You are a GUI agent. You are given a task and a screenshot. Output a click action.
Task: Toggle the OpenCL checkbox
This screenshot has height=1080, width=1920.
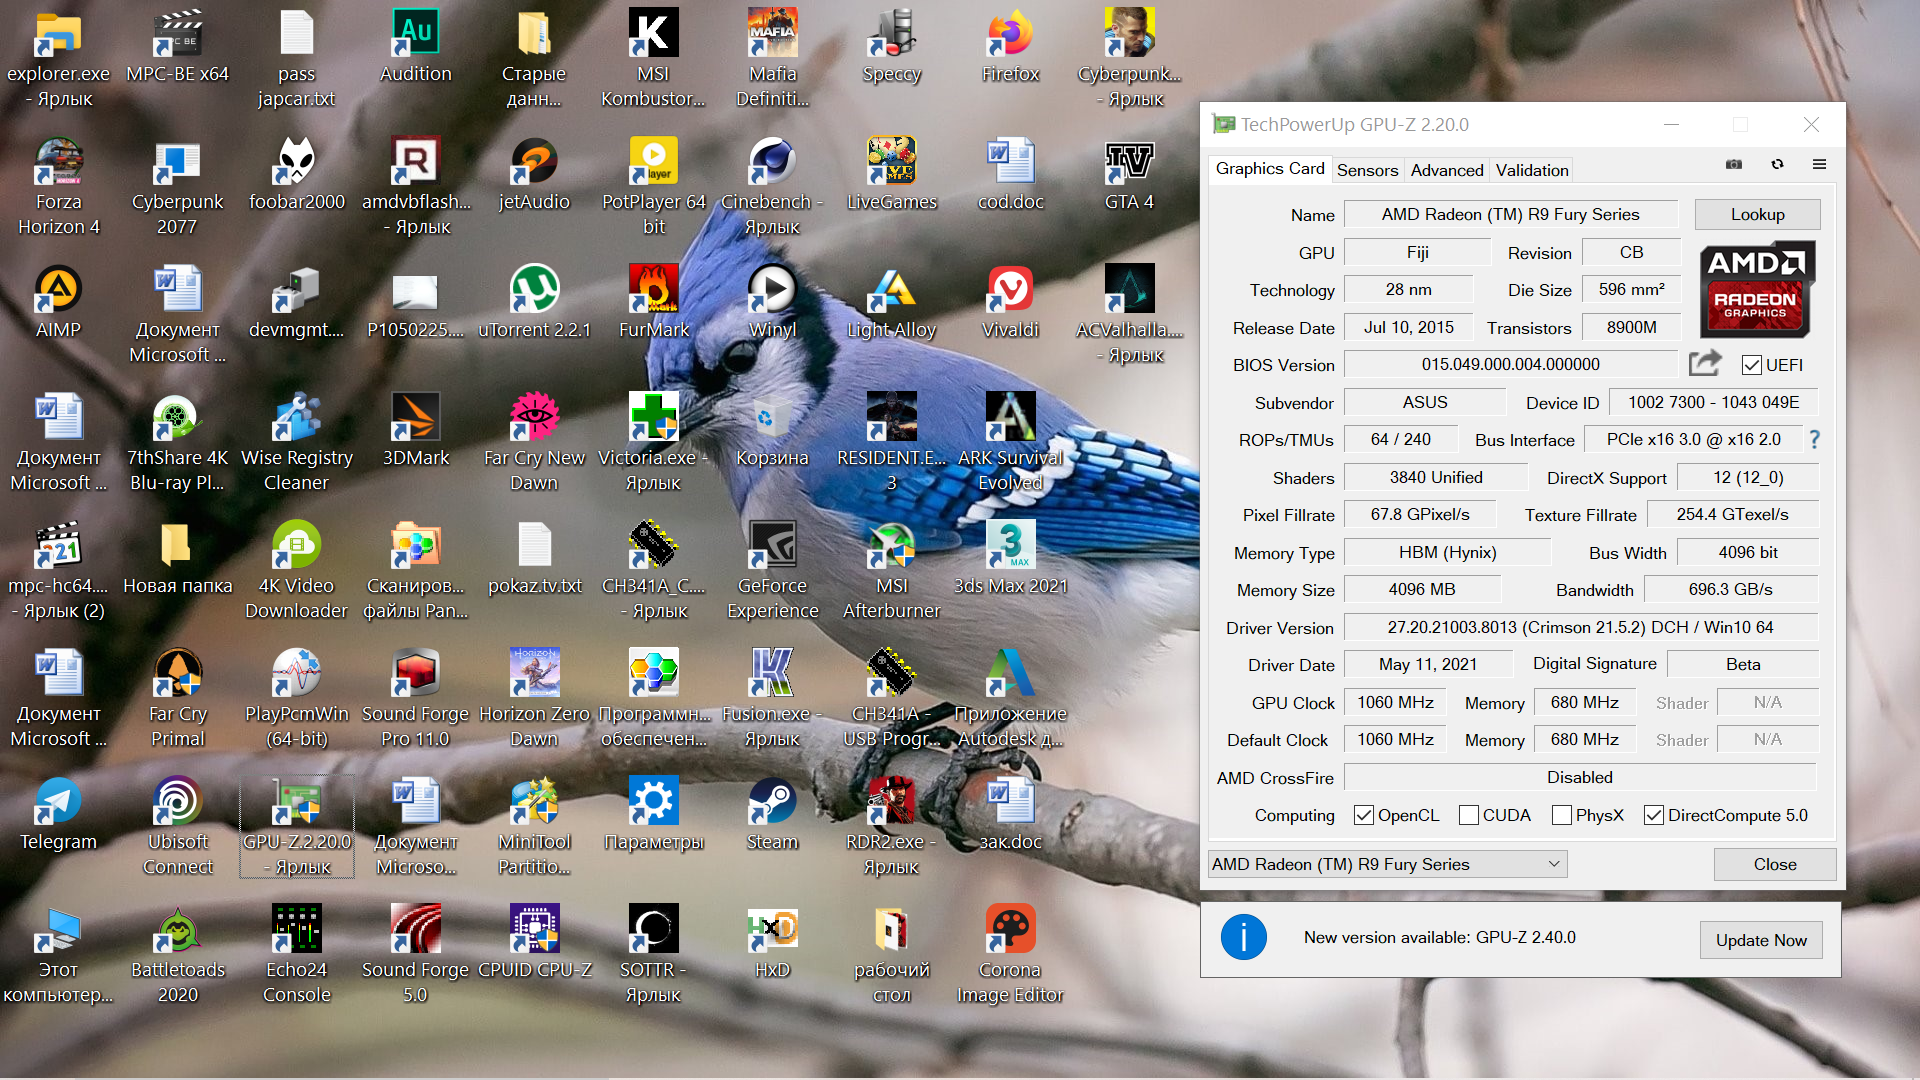coord(1363,815)
